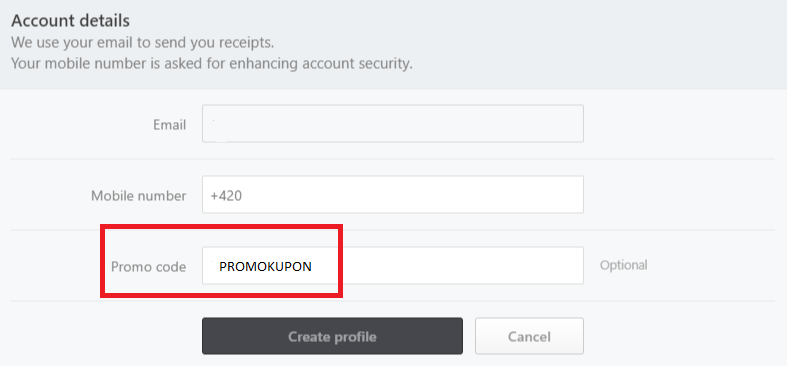
Task: Click blank area of the Email box
Action: pyautogui.click(x=477, y=124)
